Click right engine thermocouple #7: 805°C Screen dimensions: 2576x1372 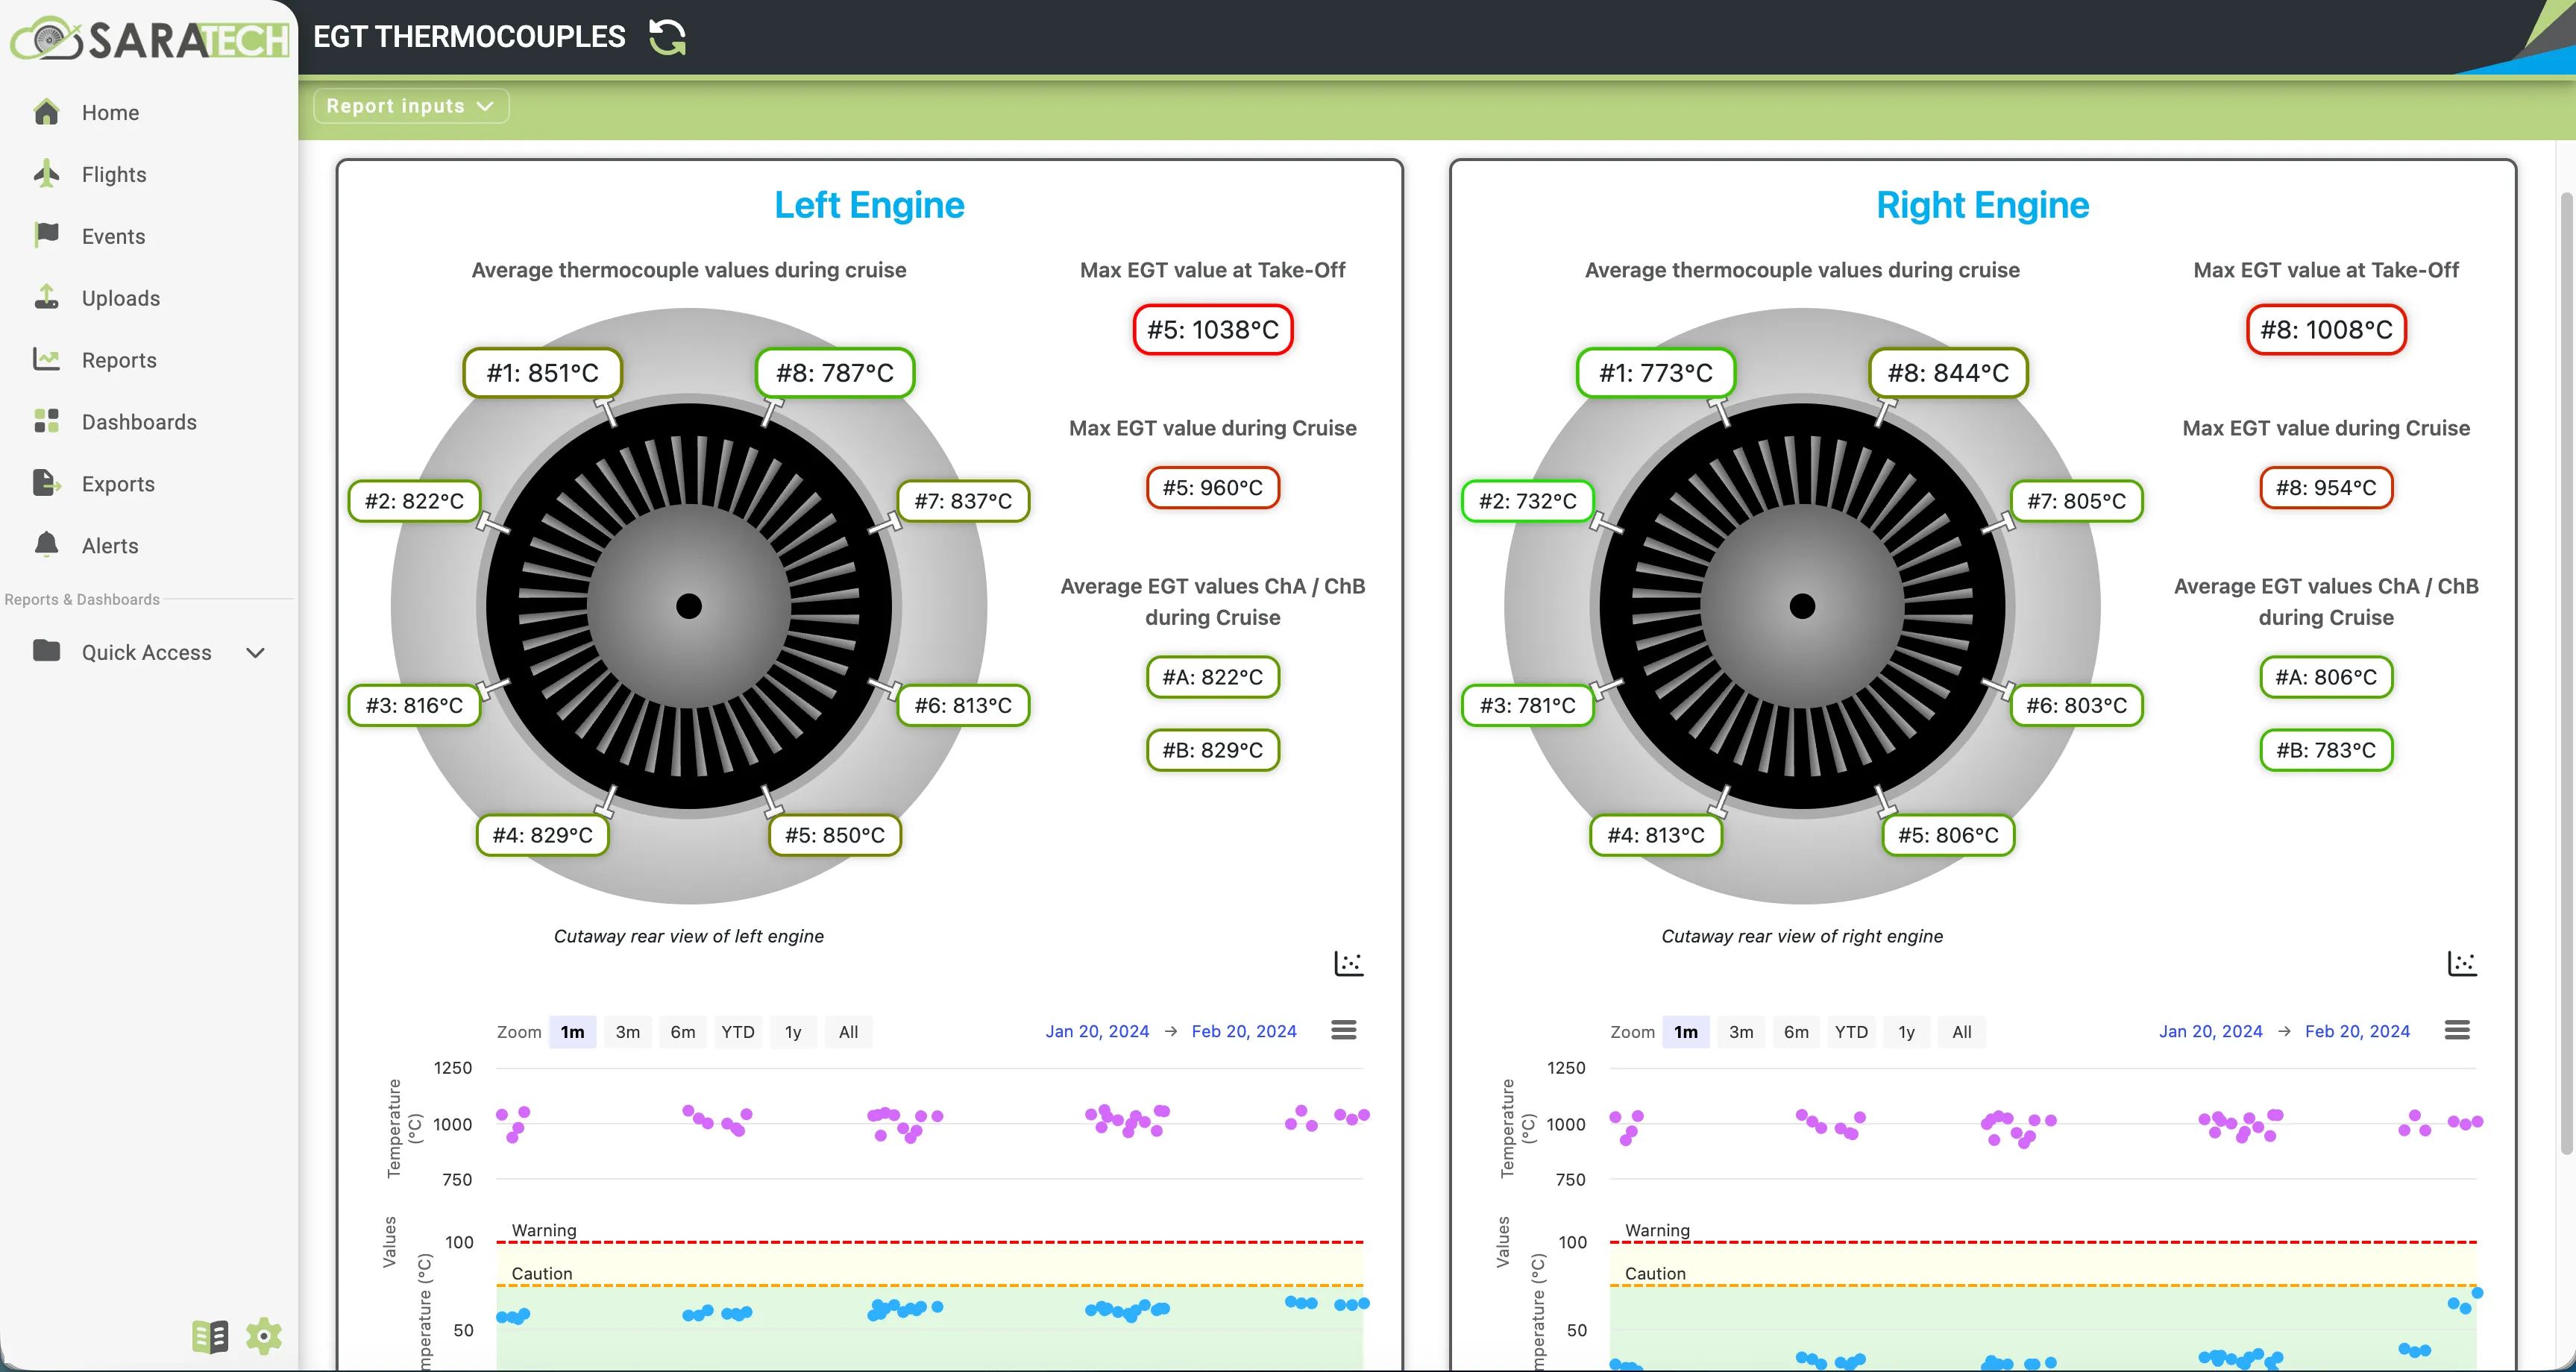click(2076, 501)
